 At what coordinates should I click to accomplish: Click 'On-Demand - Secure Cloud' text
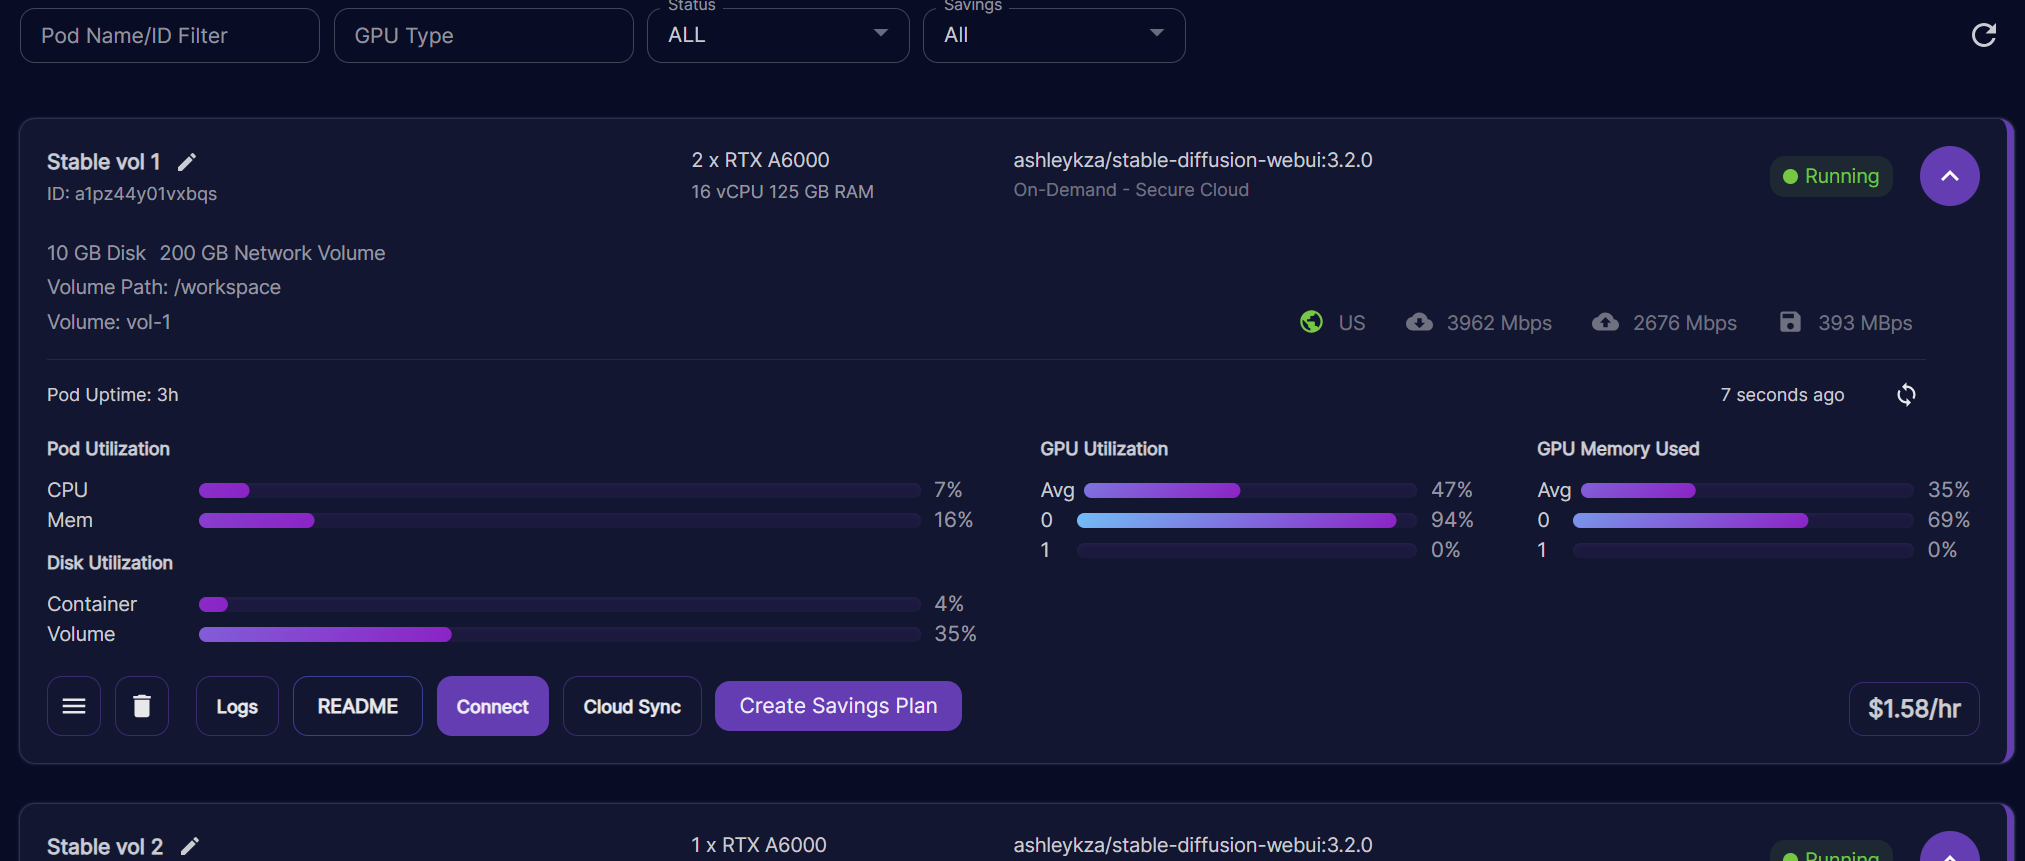(x=1131, y=190)
